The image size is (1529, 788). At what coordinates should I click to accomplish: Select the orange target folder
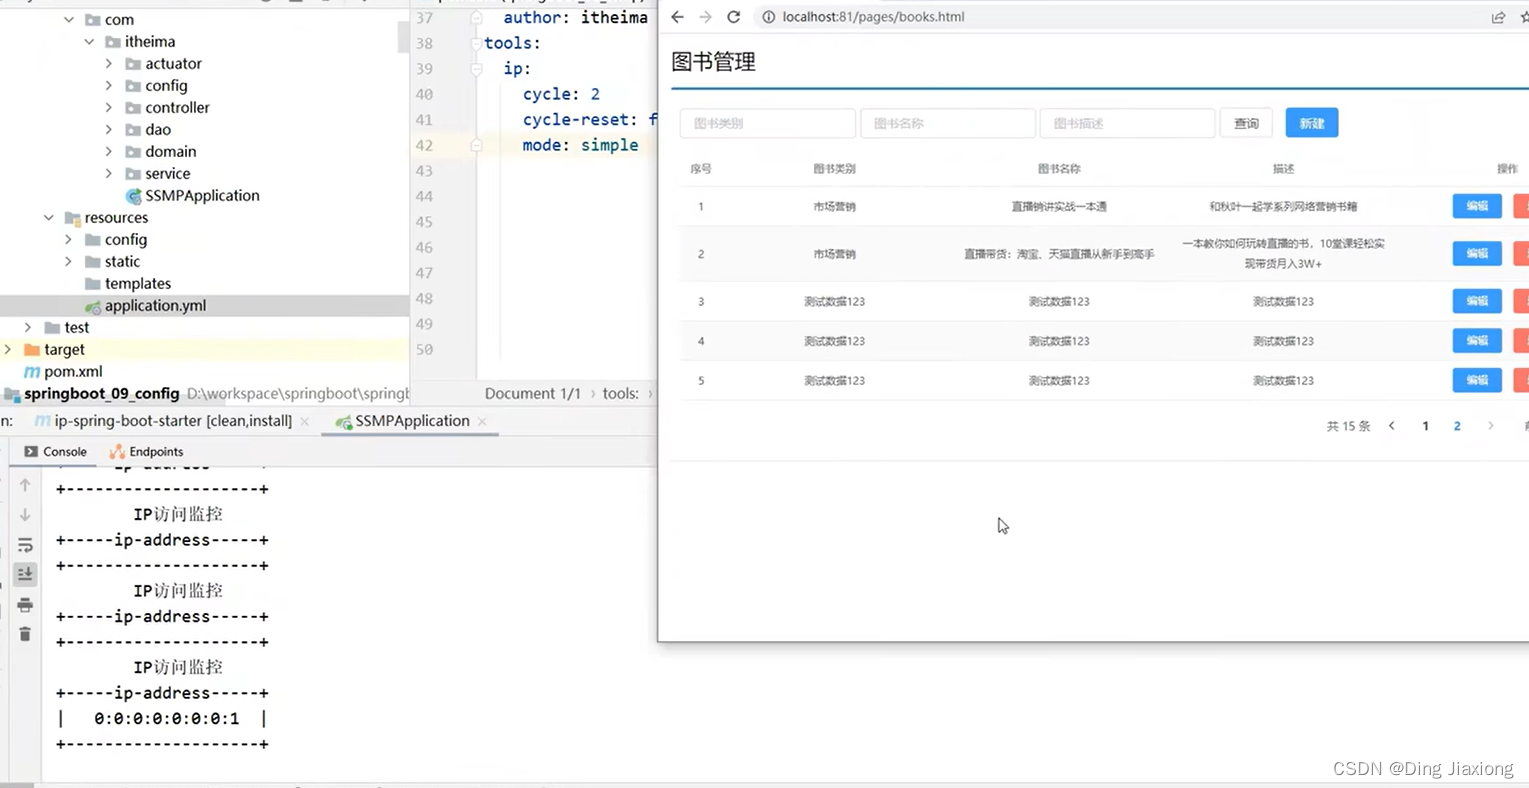click(54, 349)
